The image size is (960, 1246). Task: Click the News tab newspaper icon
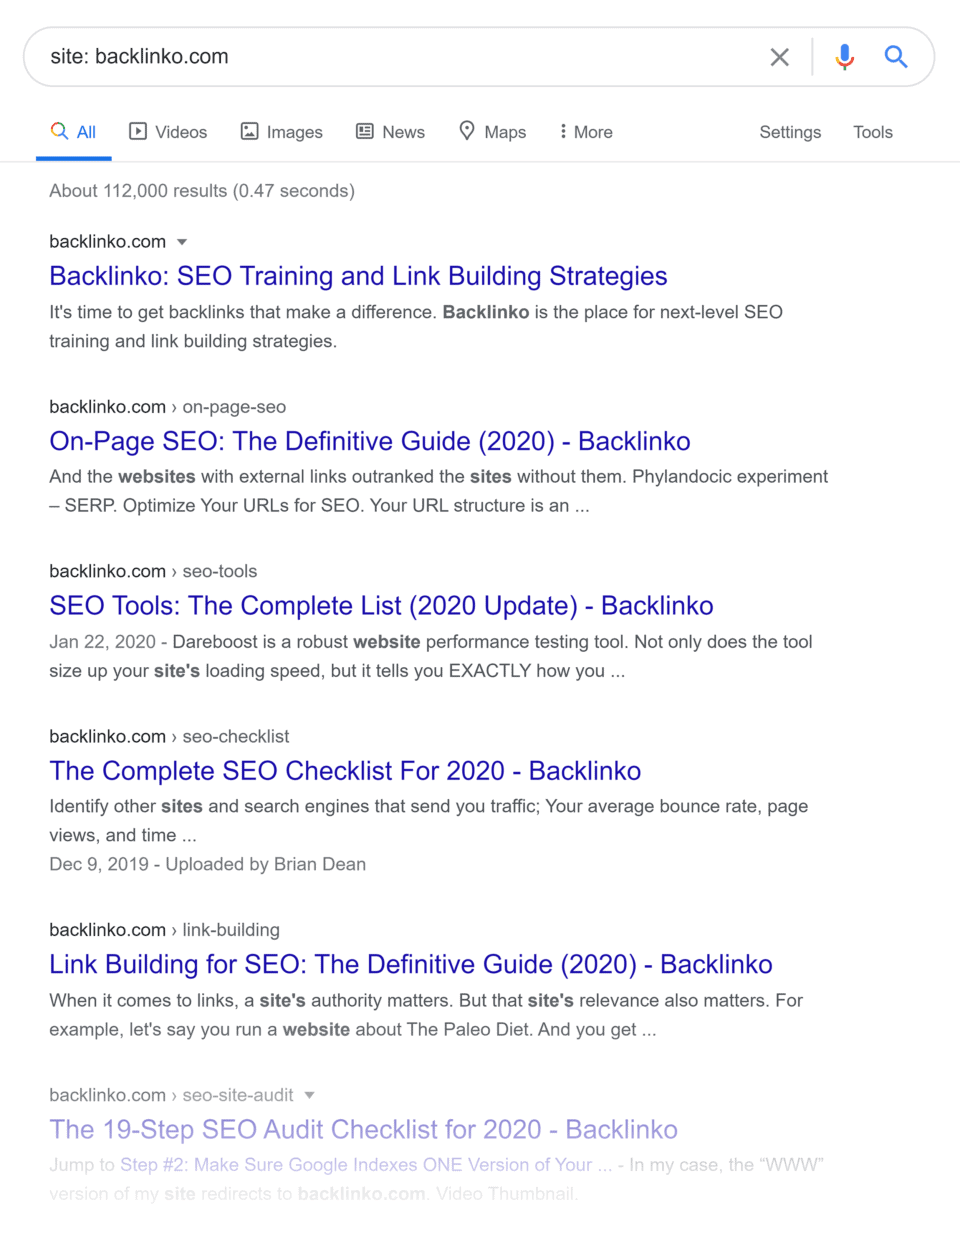(362, 131)
